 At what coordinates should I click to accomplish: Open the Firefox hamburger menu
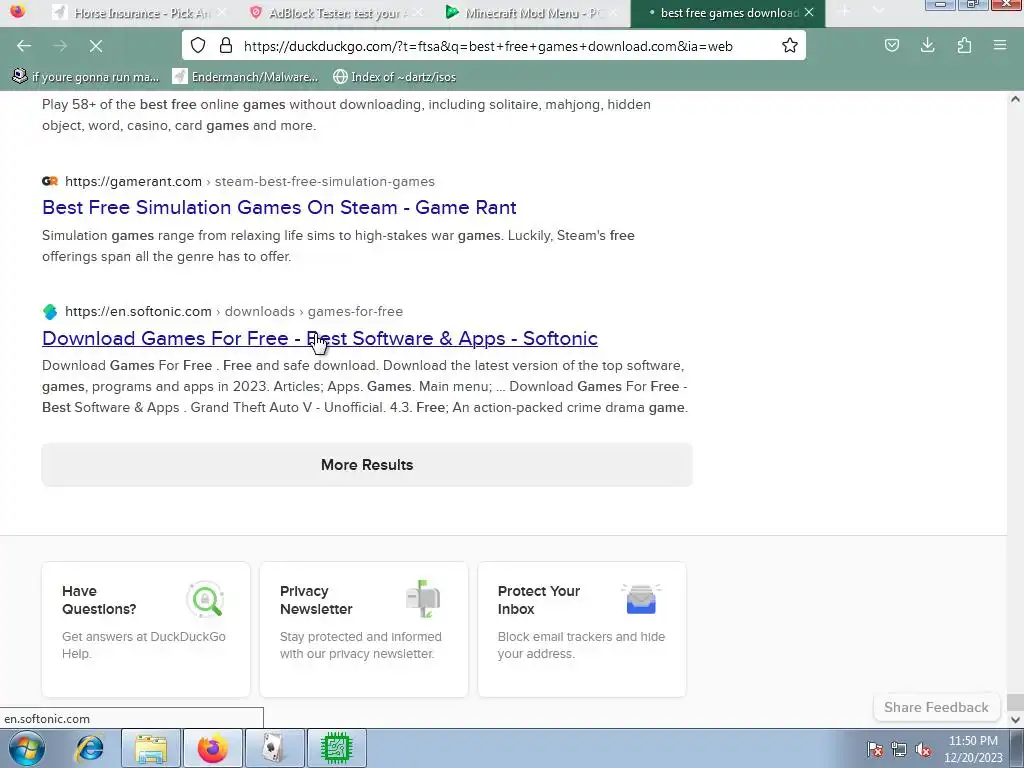(1000, 45)
